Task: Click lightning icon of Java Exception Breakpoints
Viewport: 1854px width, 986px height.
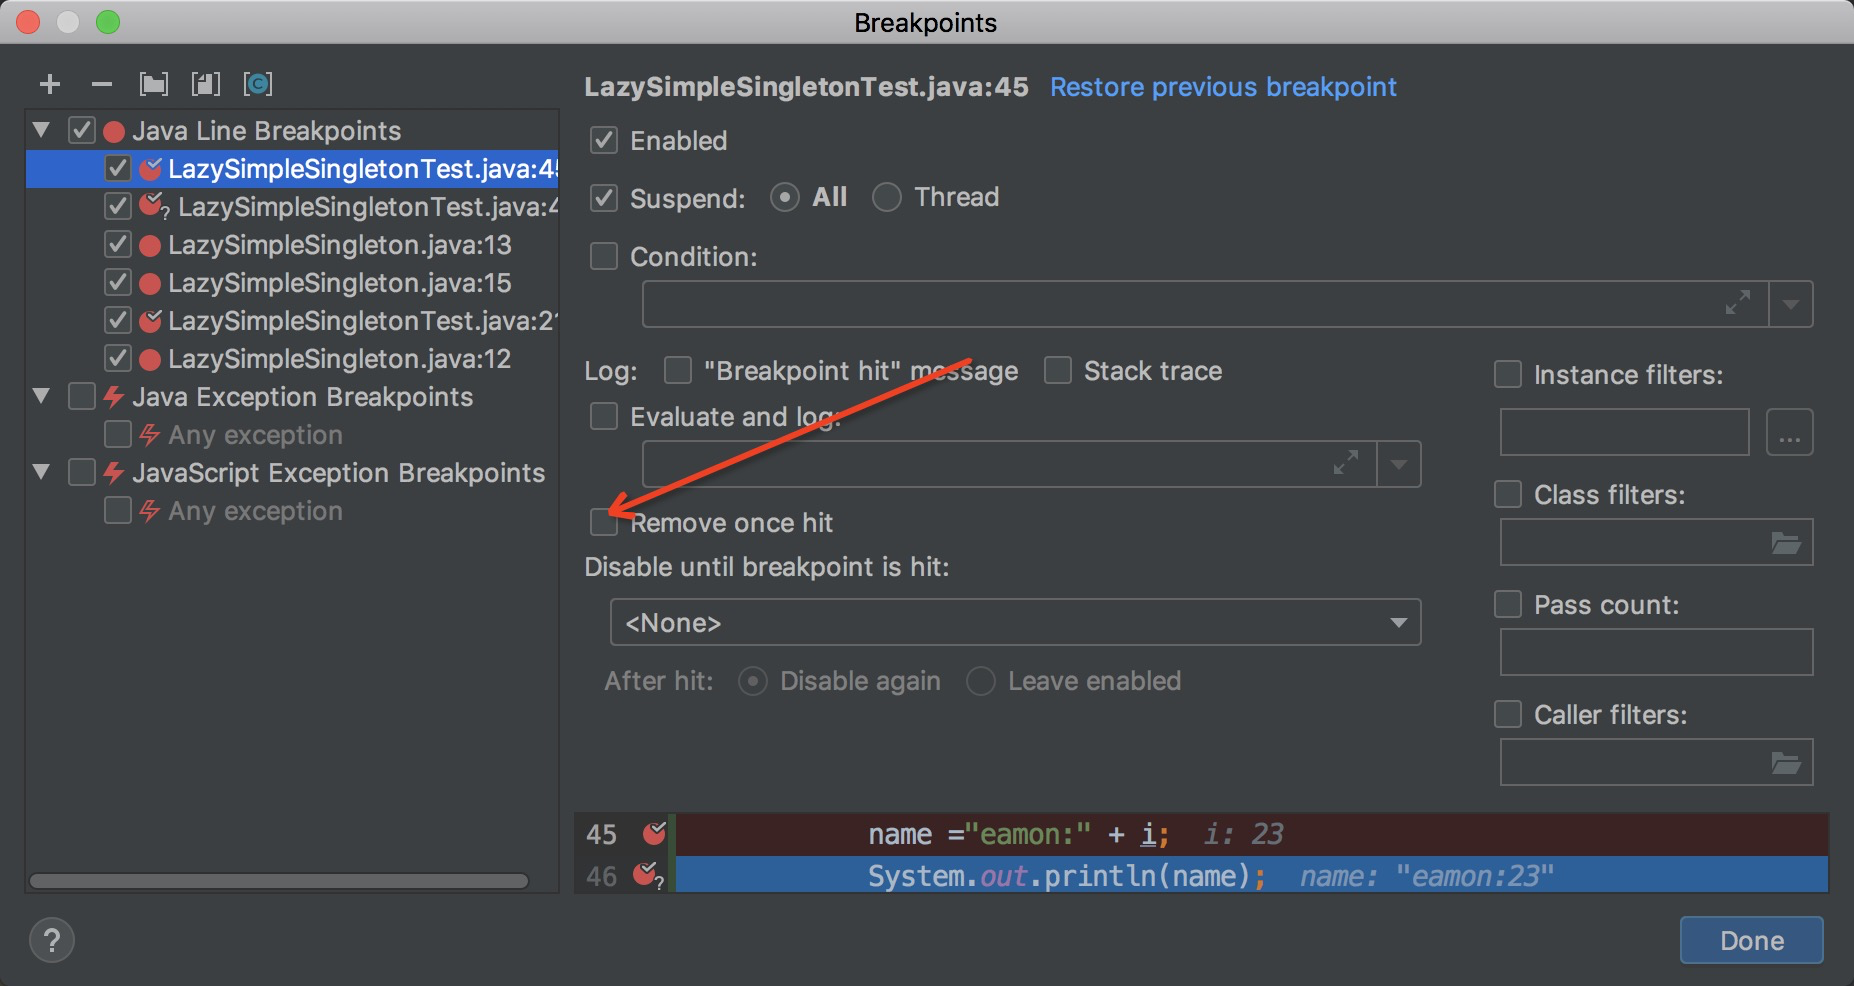Action: [x=114, y=397]
